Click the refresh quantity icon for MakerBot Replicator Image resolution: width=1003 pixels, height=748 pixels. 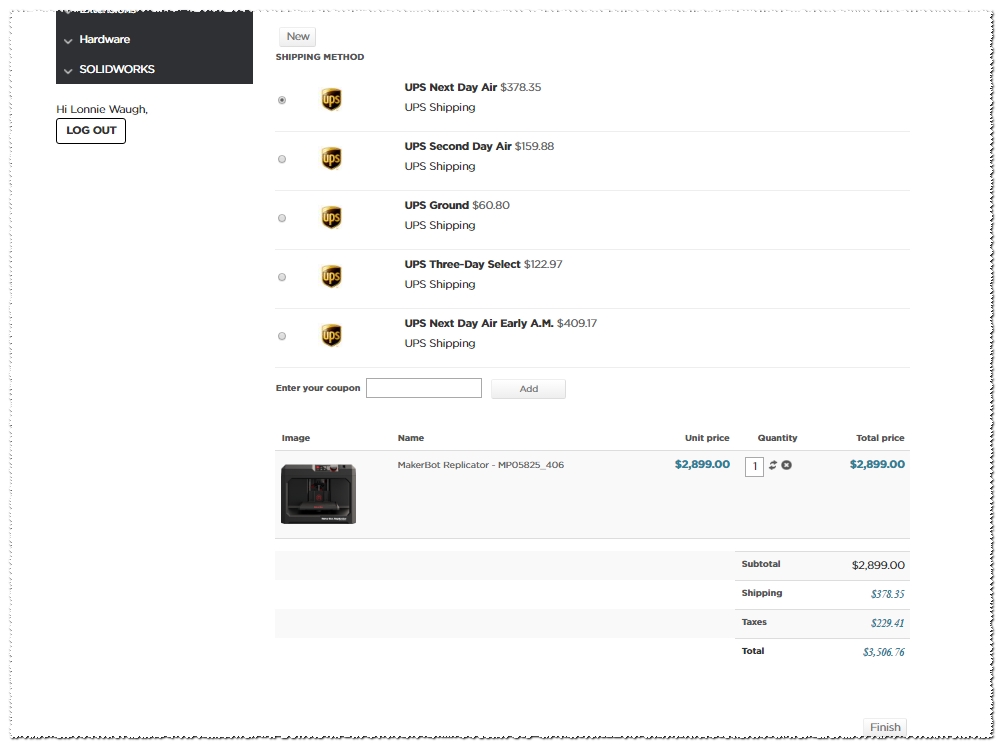tap(773, 465)
